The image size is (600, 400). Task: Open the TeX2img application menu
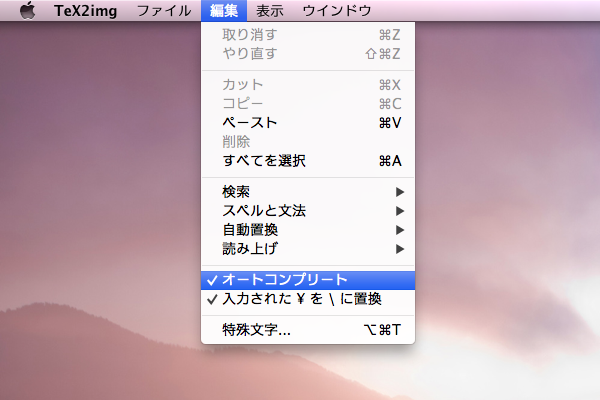(86, 11)
